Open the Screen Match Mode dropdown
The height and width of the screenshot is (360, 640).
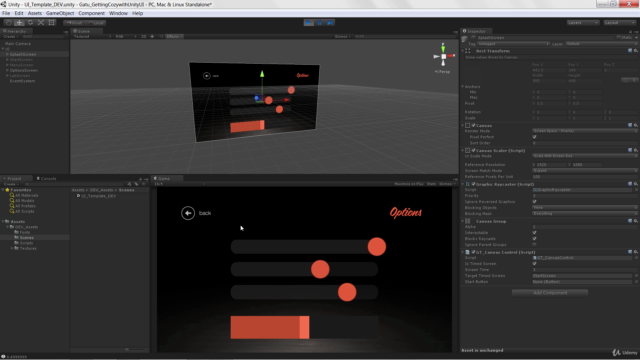[585, 171]
